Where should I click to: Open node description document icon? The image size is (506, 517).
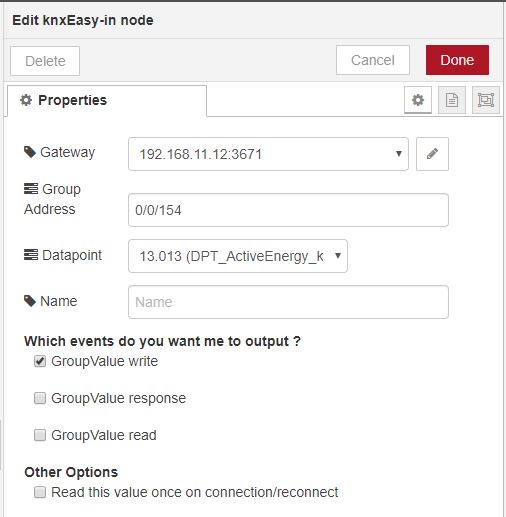pos(452,100)
